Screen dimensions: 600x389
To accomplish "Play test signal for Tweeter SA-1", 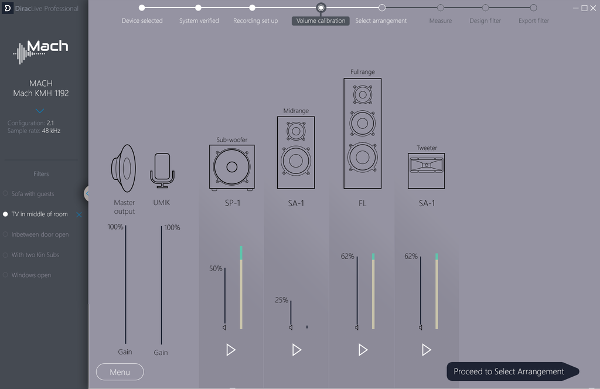I will (426, 350).
